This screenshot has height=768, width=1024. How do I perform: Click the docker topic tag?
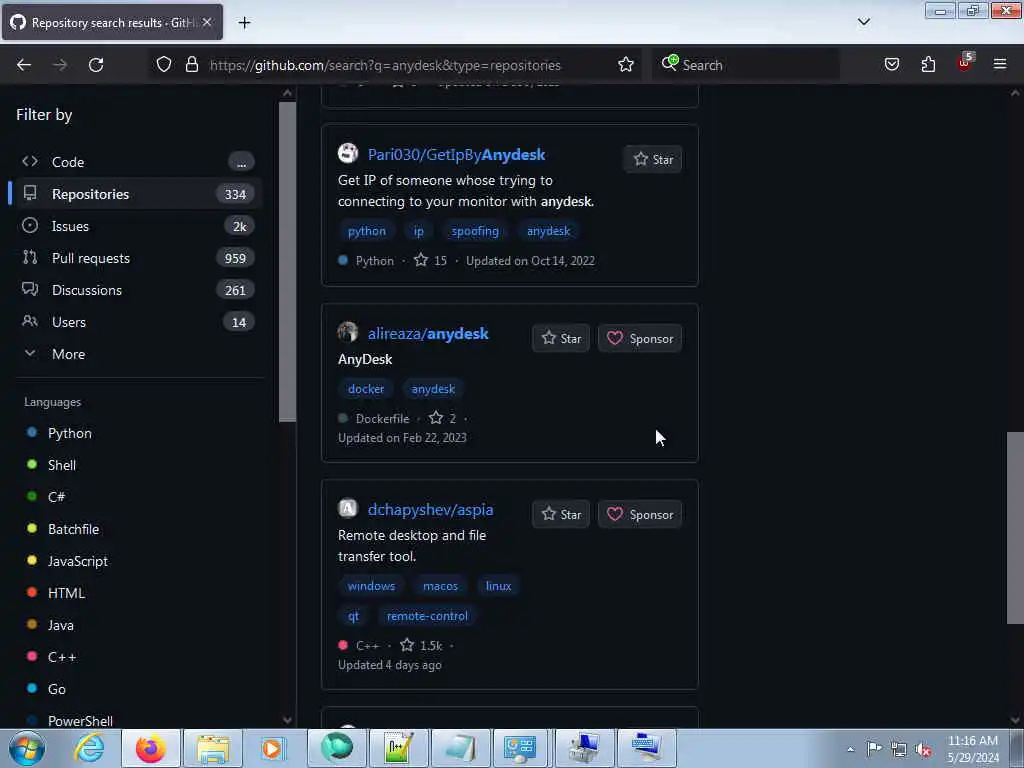pyautogui.click(x=366, y=389)
